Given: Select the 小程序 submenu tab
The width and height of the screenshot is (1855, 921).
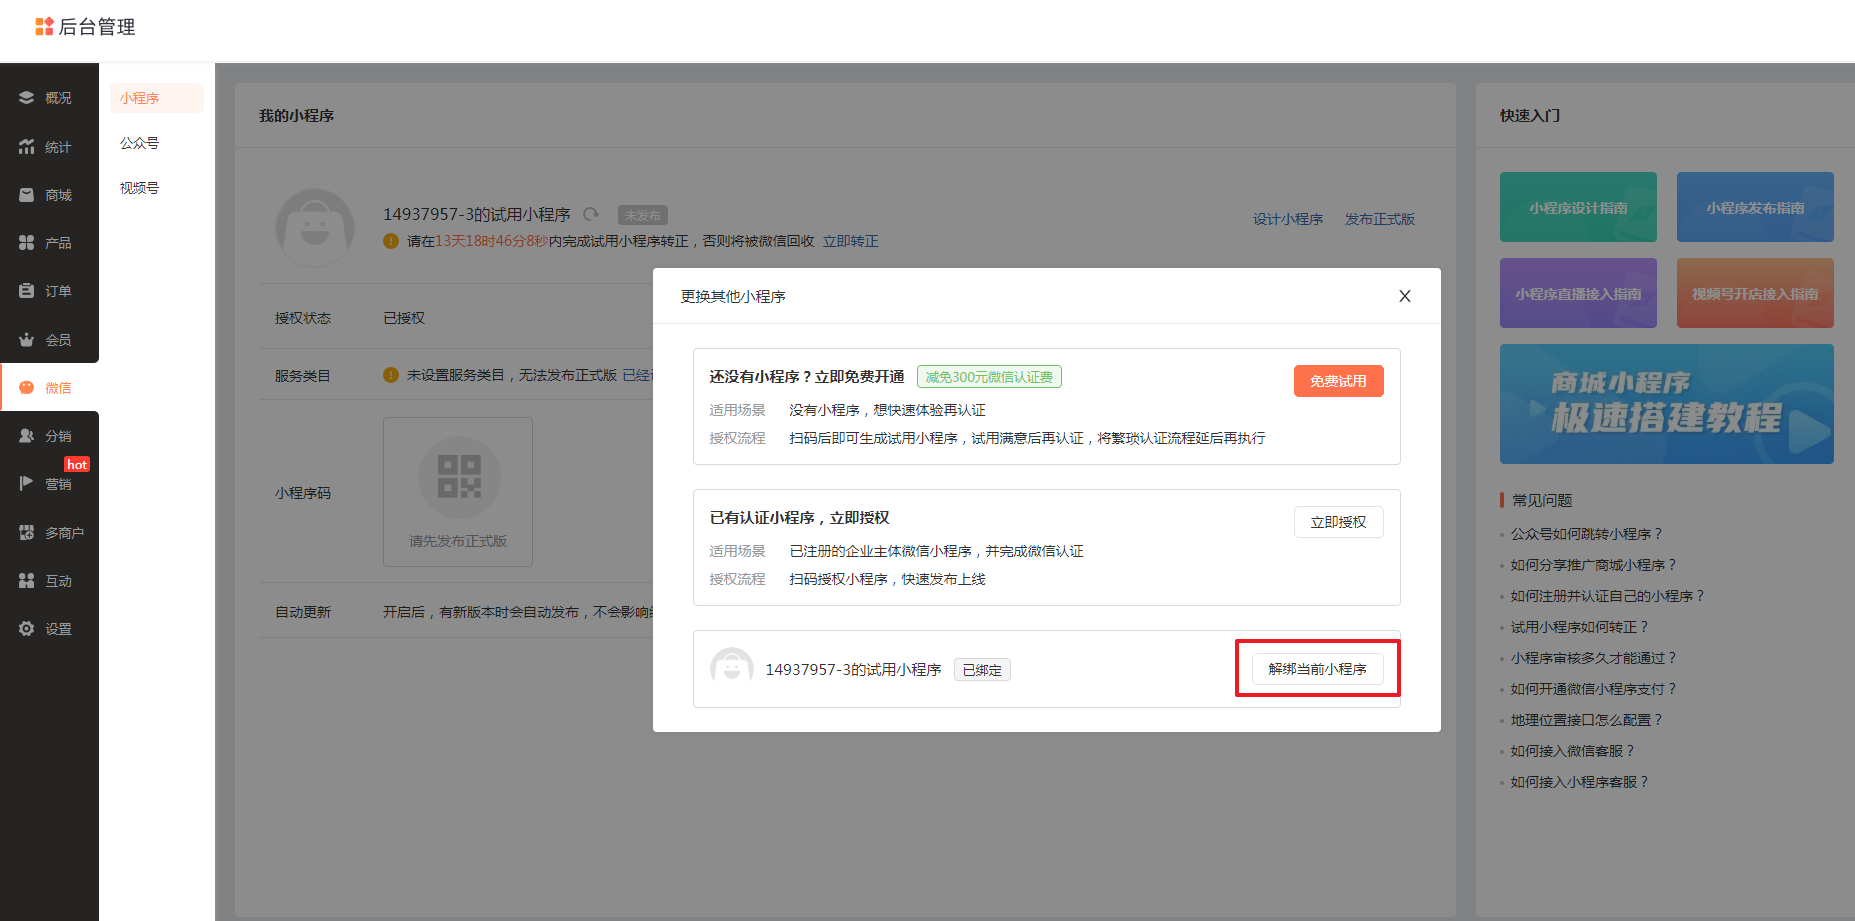Looking at the screenshot, I should [x=140, y=98].
